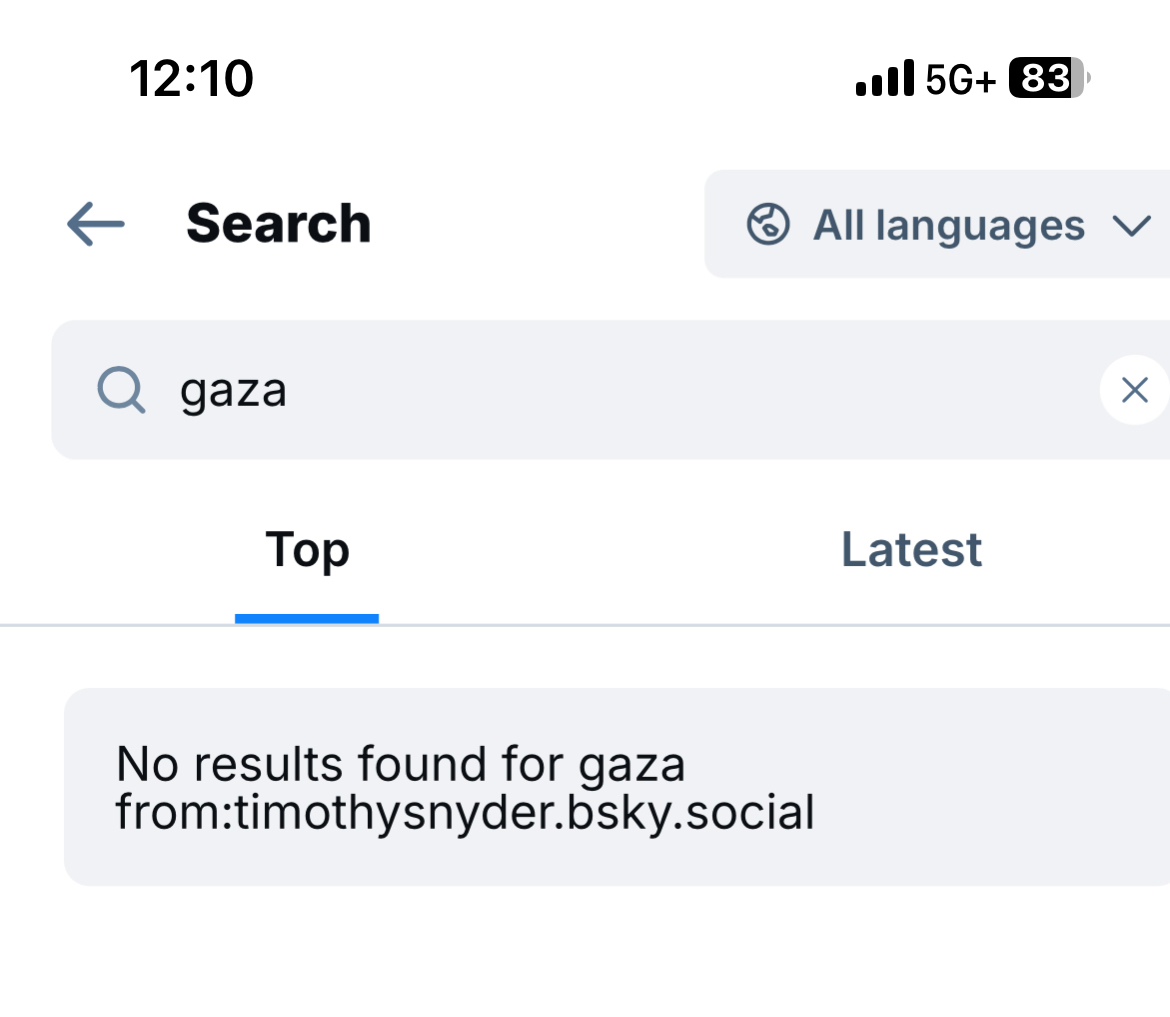
Task: Click the from:timothysnyder.bsky.social text
Action: click(x=465, y=813)
